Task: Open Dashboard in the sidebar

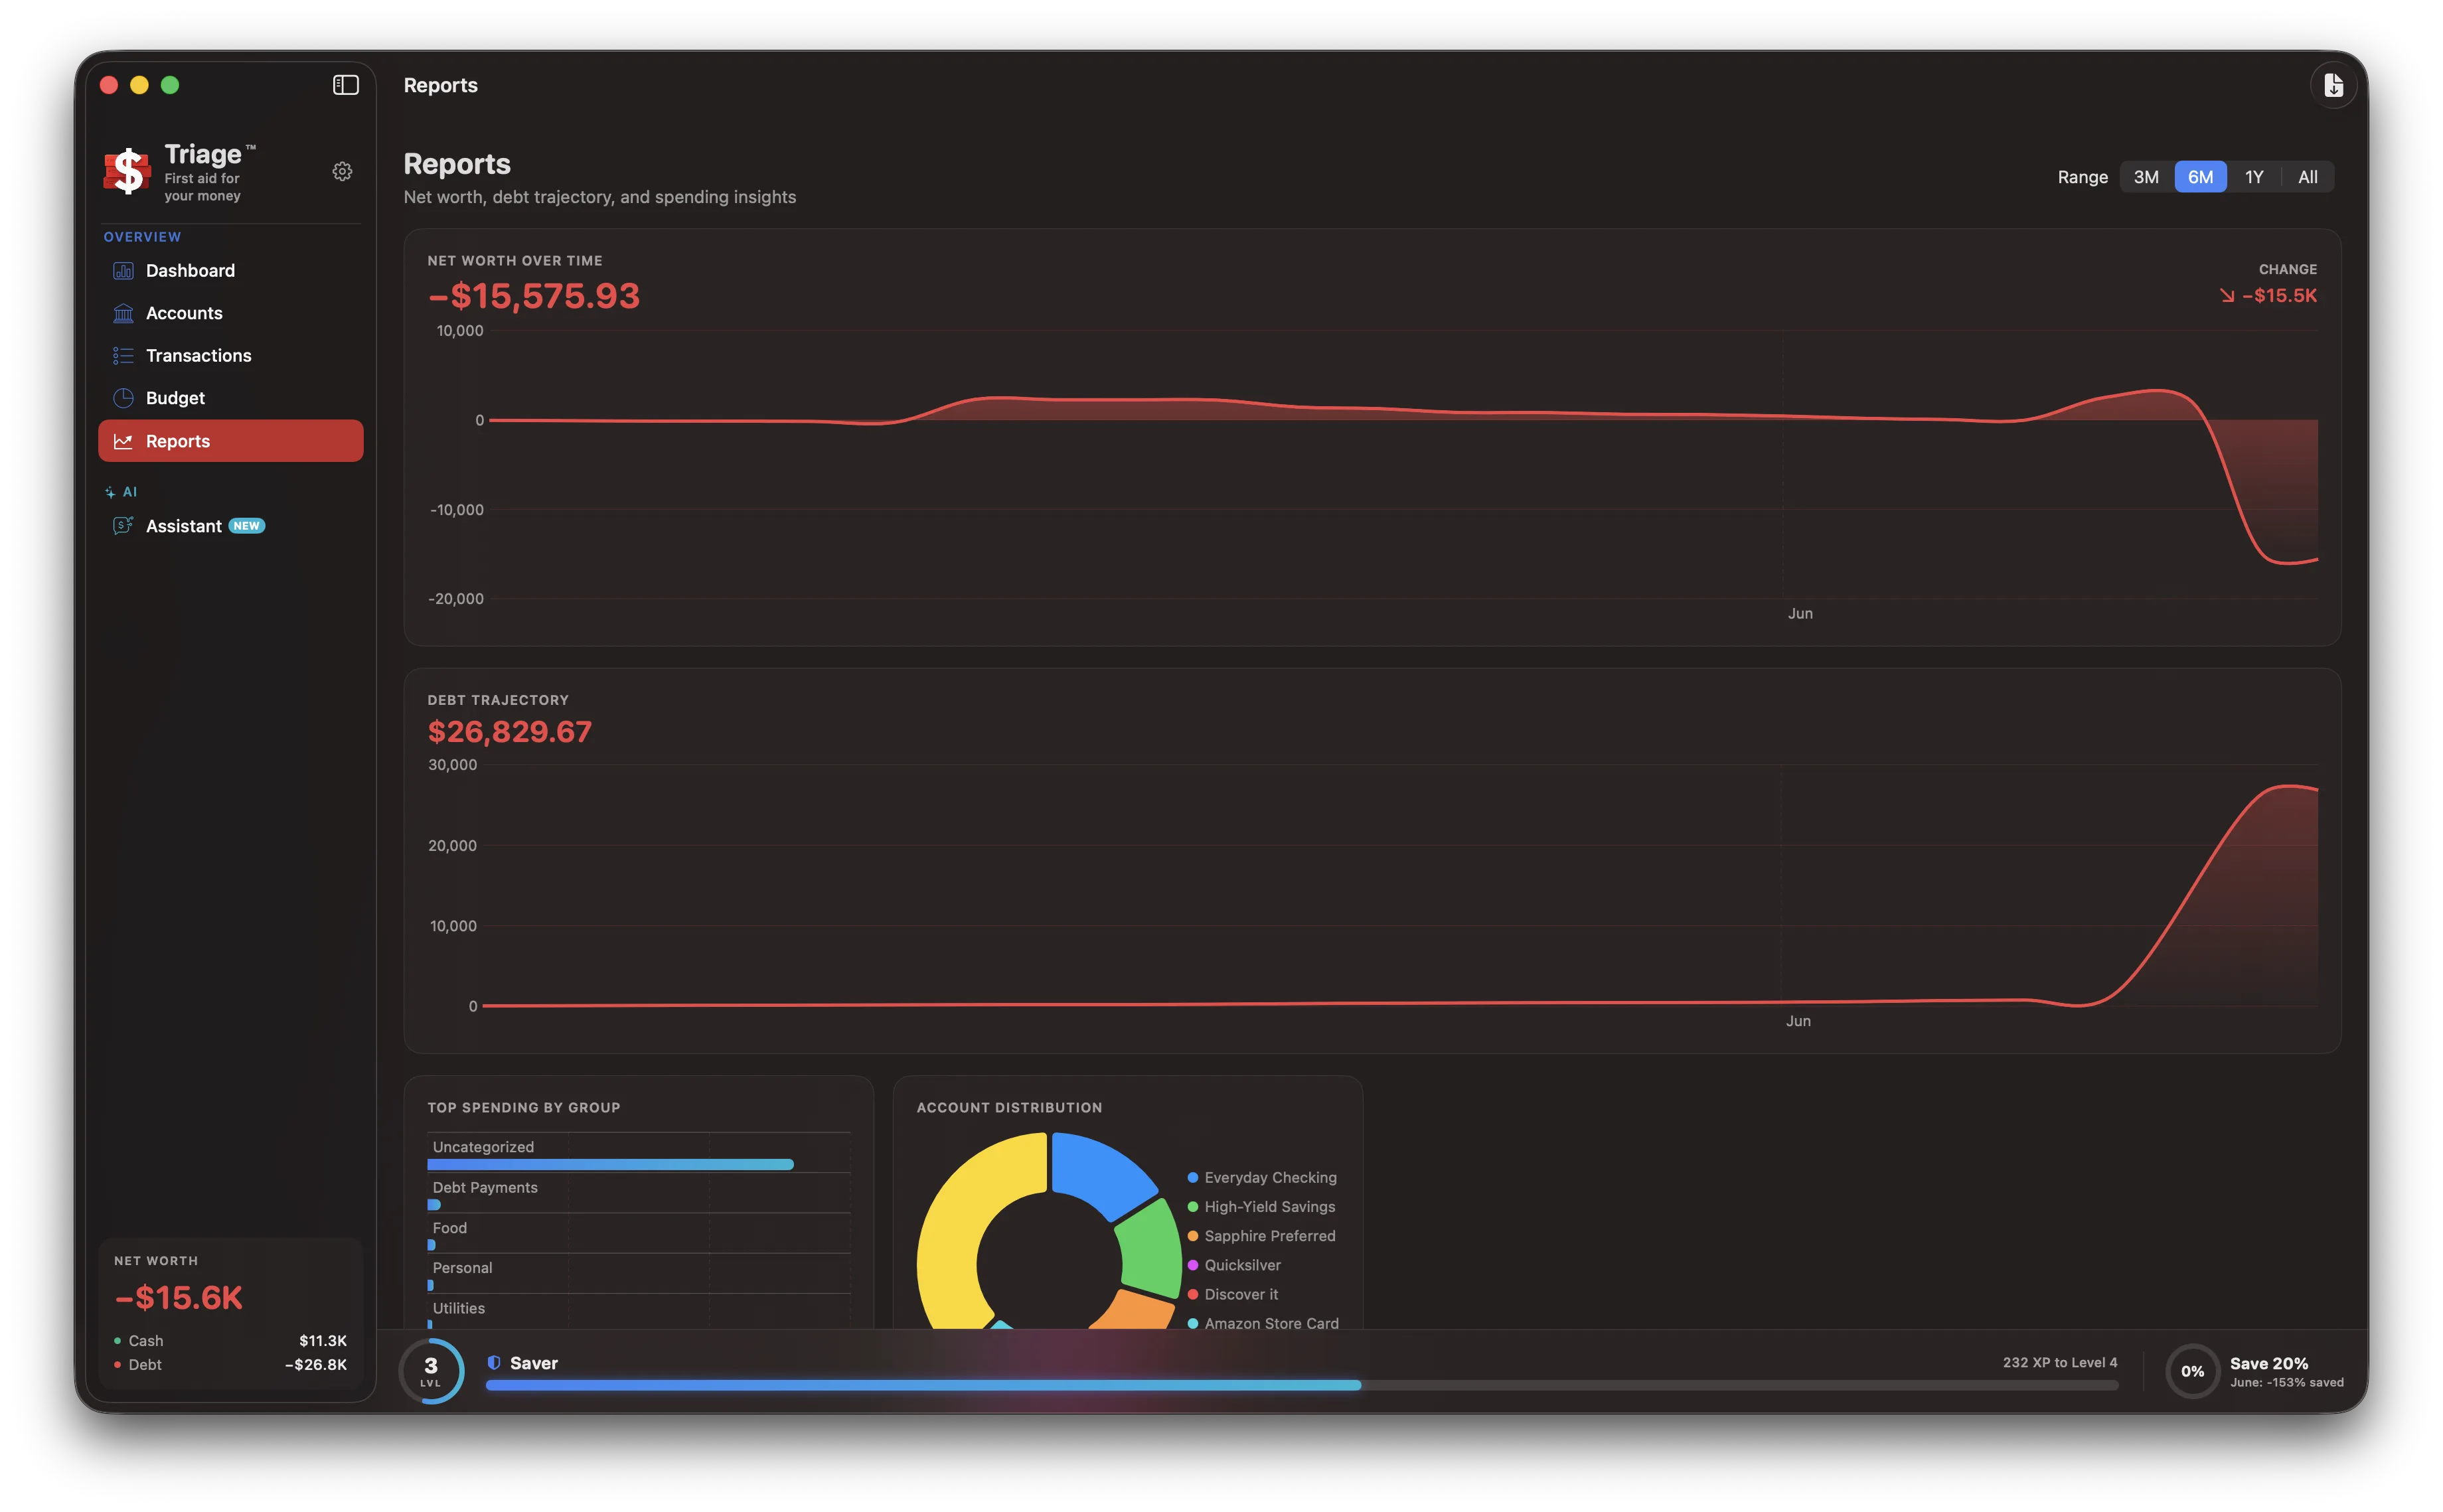Action: 231,271
